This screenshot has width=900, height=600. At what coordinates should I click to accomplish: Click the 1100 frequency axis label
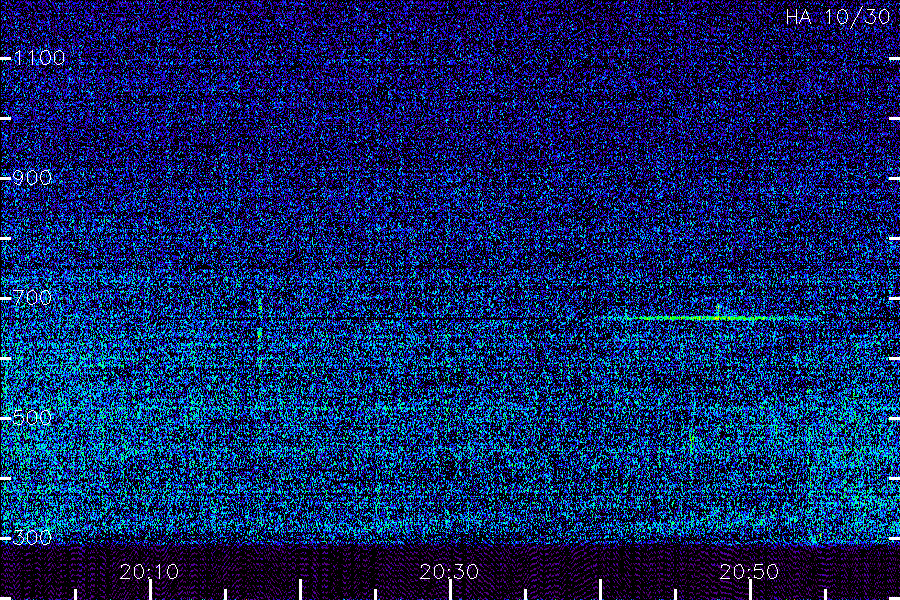(40, 57)
